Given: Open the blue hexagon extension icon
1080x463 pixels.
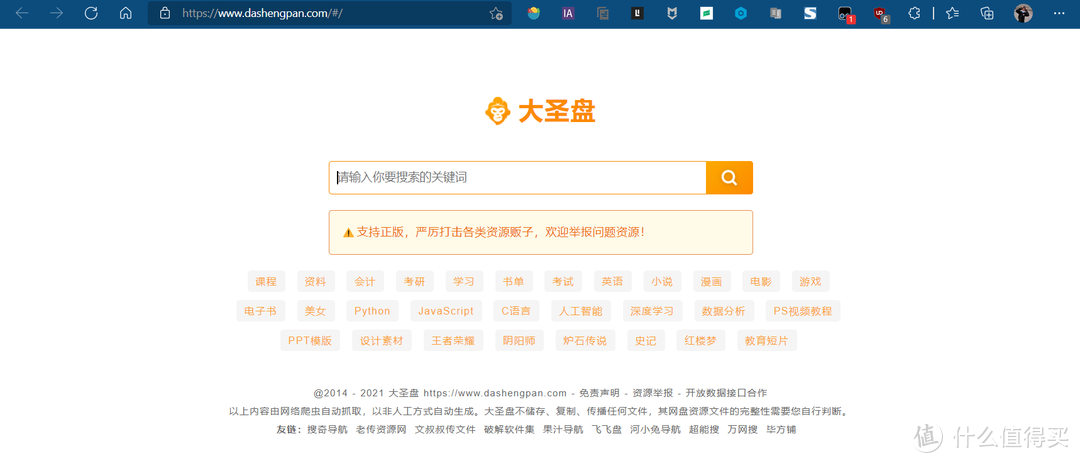Looking at the screenshot, I should 740,13.
